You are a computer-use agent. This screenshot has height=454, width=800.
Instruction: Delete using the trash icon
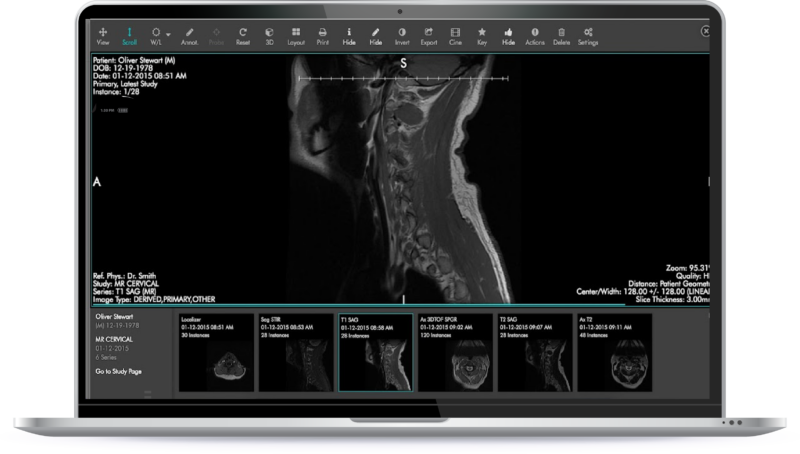point(561,36)
